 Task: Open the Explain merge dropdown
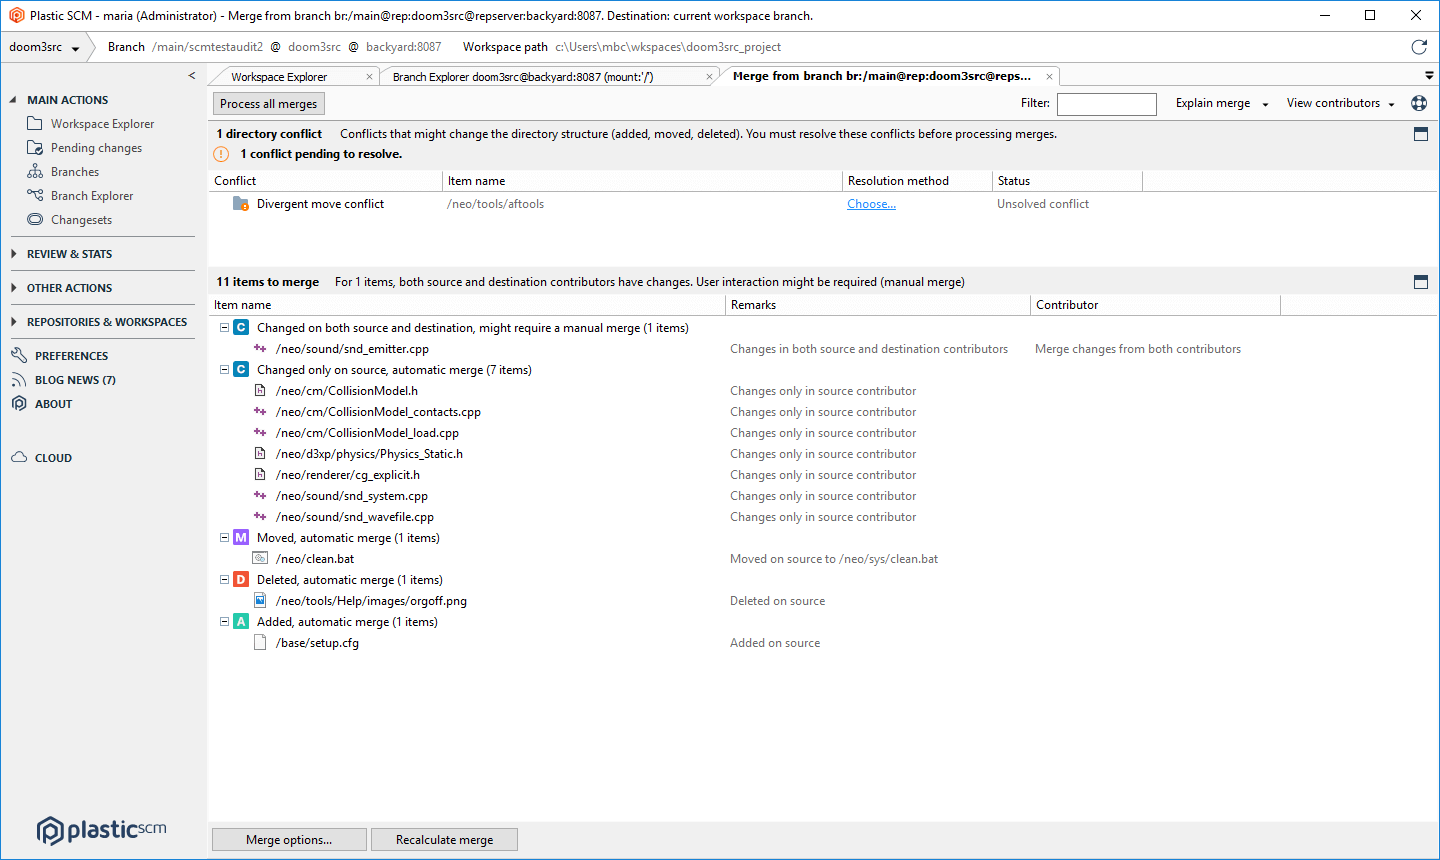click(x=1220, y=103)
